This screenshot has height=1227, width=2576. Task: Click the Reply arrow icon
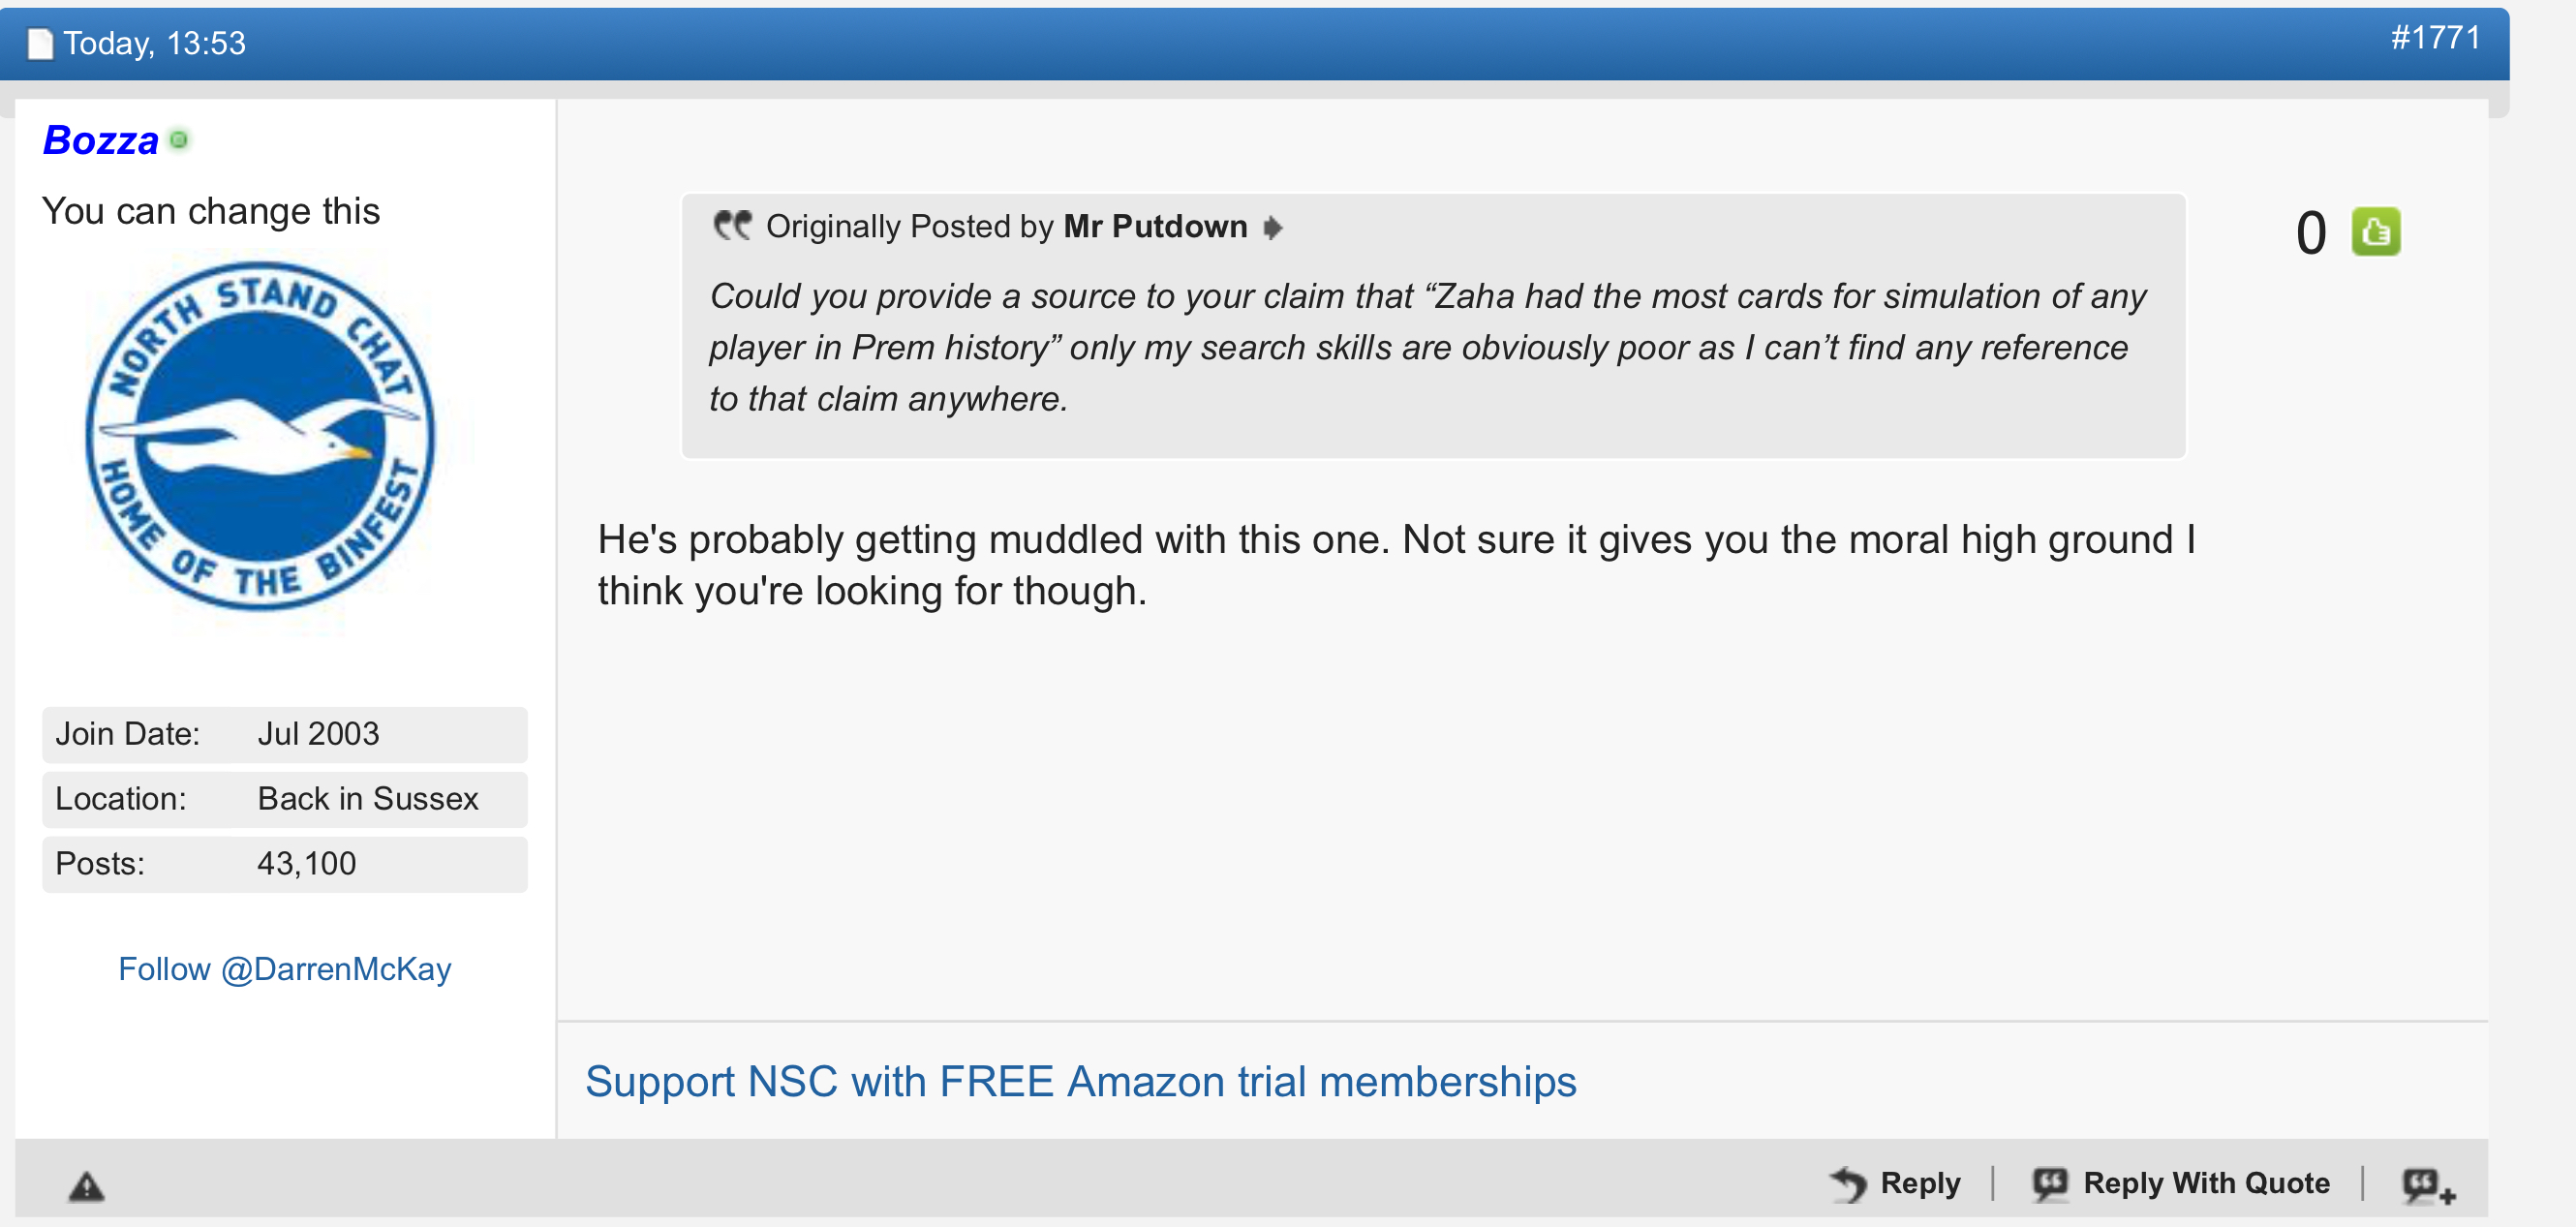tap(1848, 1185)
